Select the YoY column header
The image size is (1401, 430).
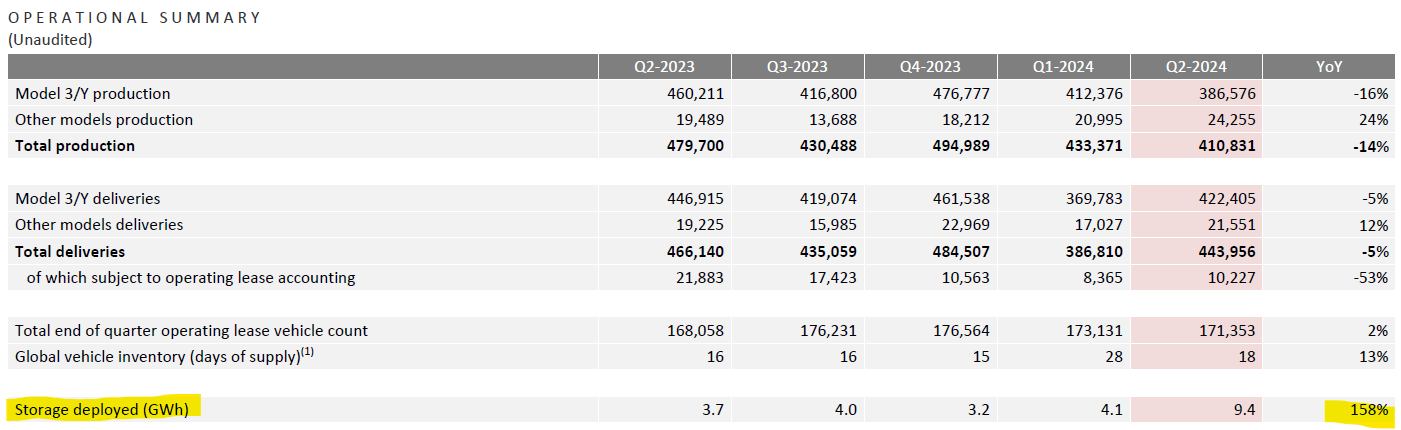click(x=1329, y=67)
